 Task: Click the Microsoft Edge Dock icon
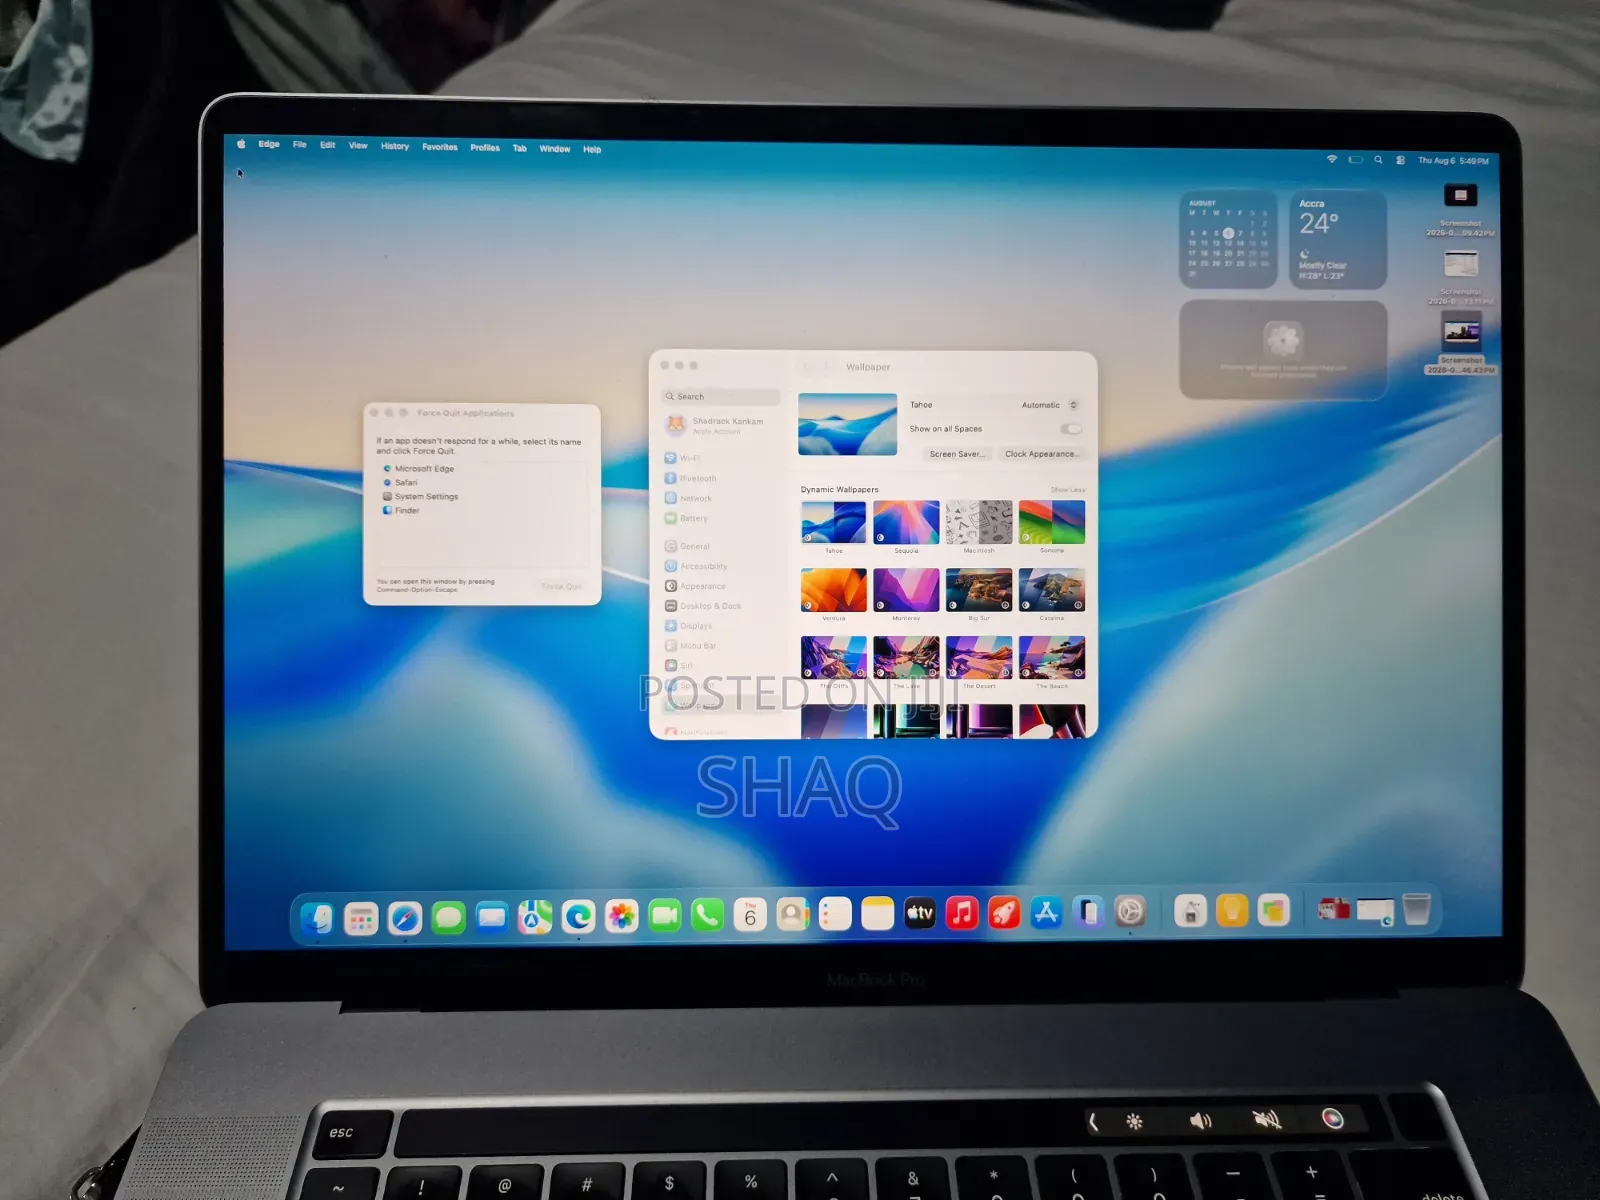[579, 916]
